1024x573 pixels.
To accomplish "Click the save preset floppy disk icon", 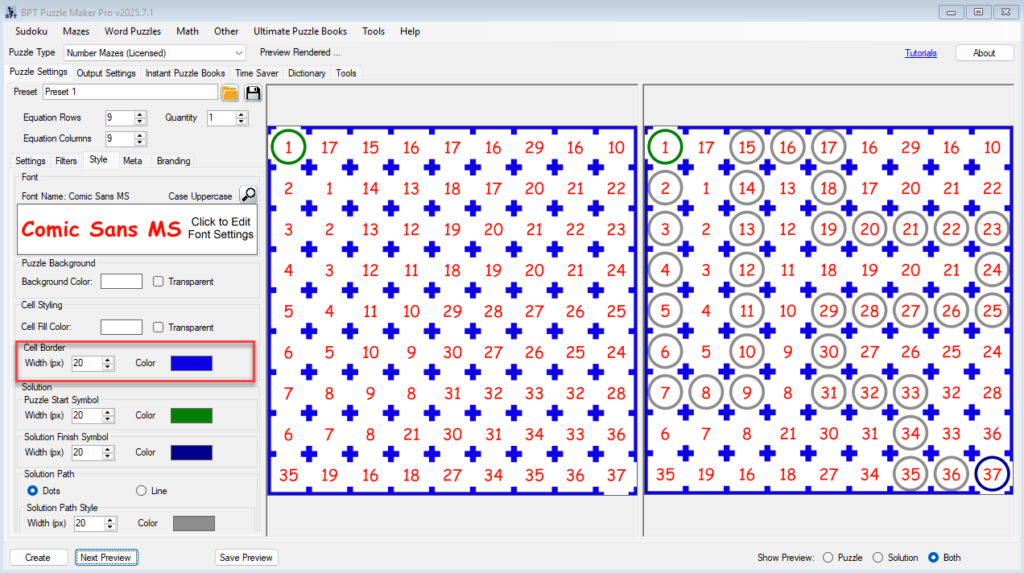I will pos(253,93).
